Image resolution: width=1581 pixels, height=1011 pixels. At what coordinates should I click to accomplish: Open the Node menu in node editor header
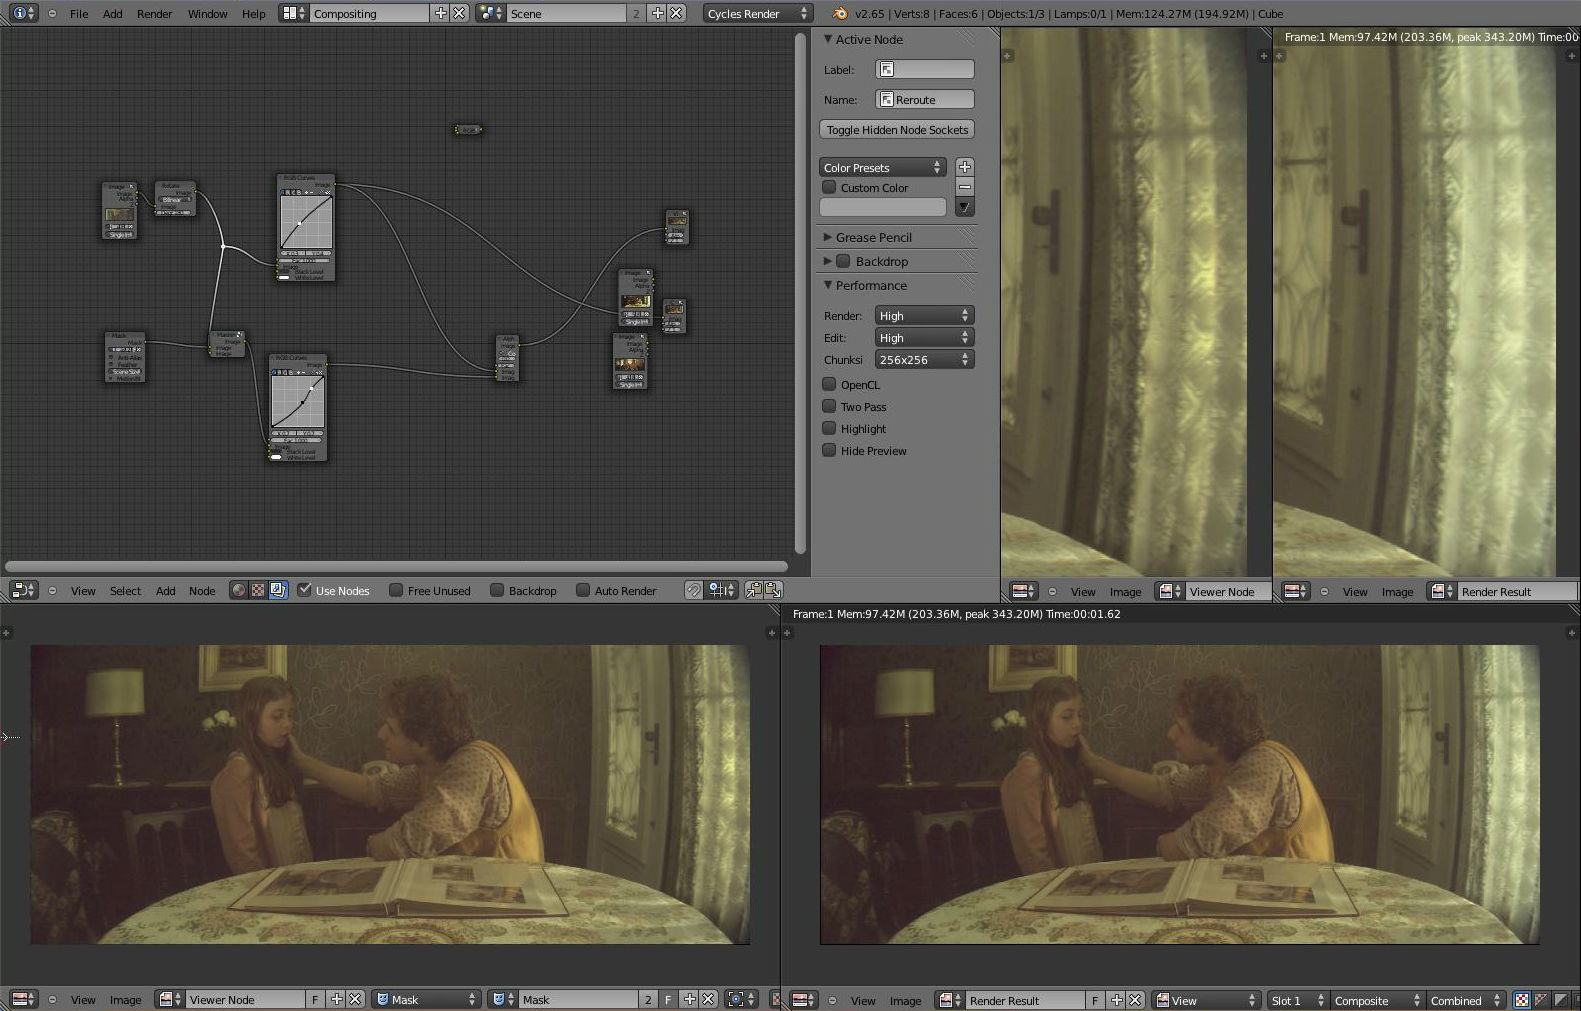point(202,590)
